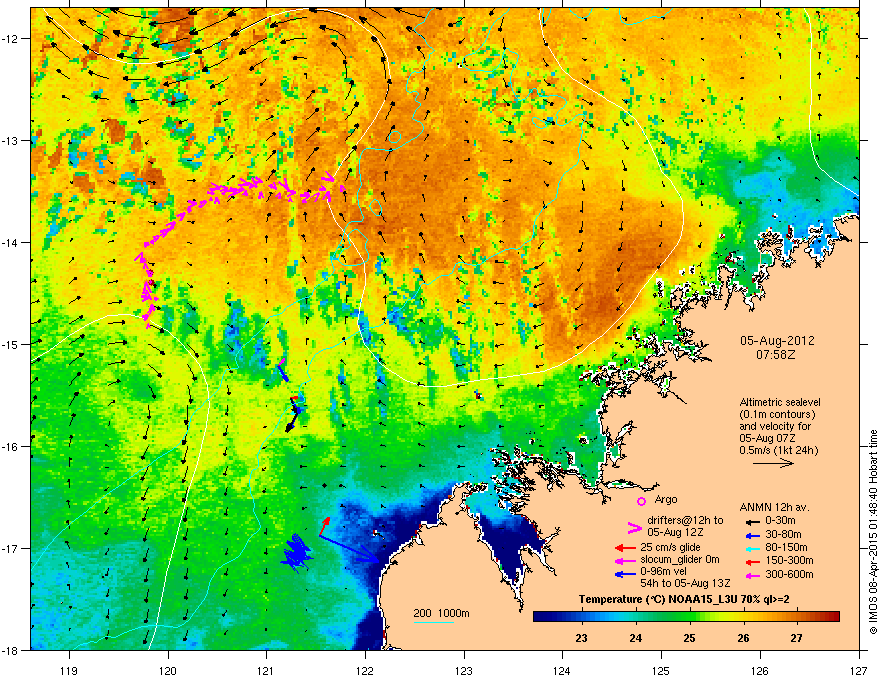Click the 150-300m depth label
The width and height of the screenshot is (880, 680).
click(x=789, y=560)
